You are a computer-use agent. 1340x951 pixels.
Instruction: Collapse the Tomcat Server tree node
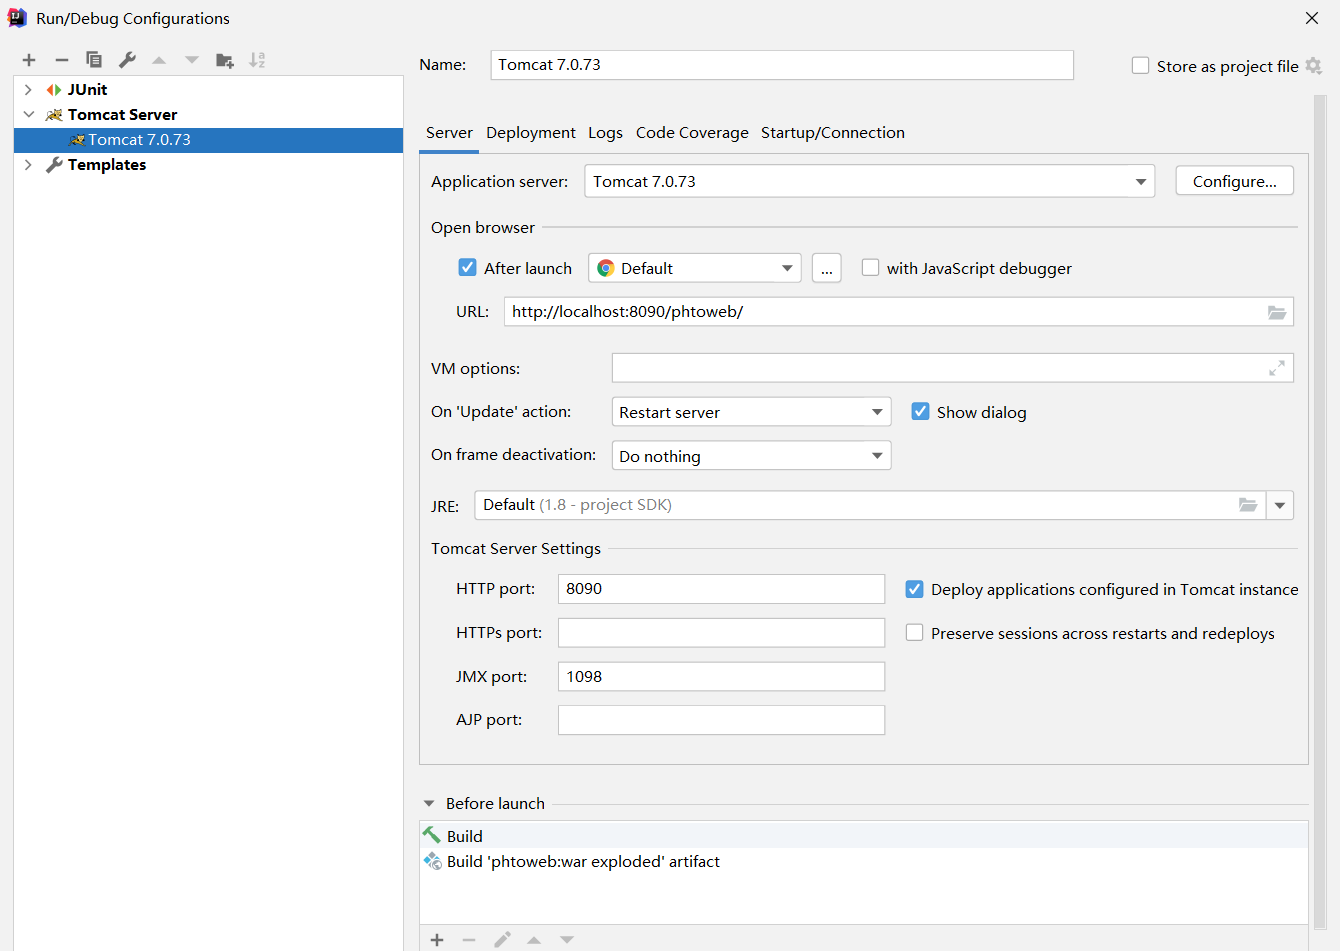click(x=28, y=115)
